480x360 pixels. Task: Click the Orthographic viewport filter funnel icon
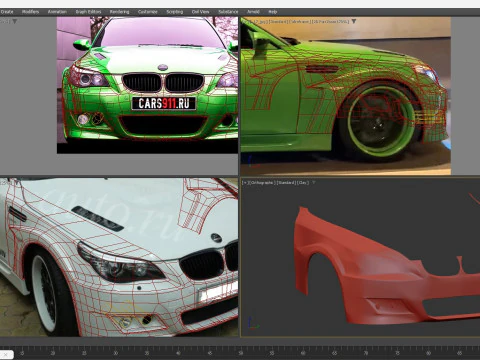(314, 183)
